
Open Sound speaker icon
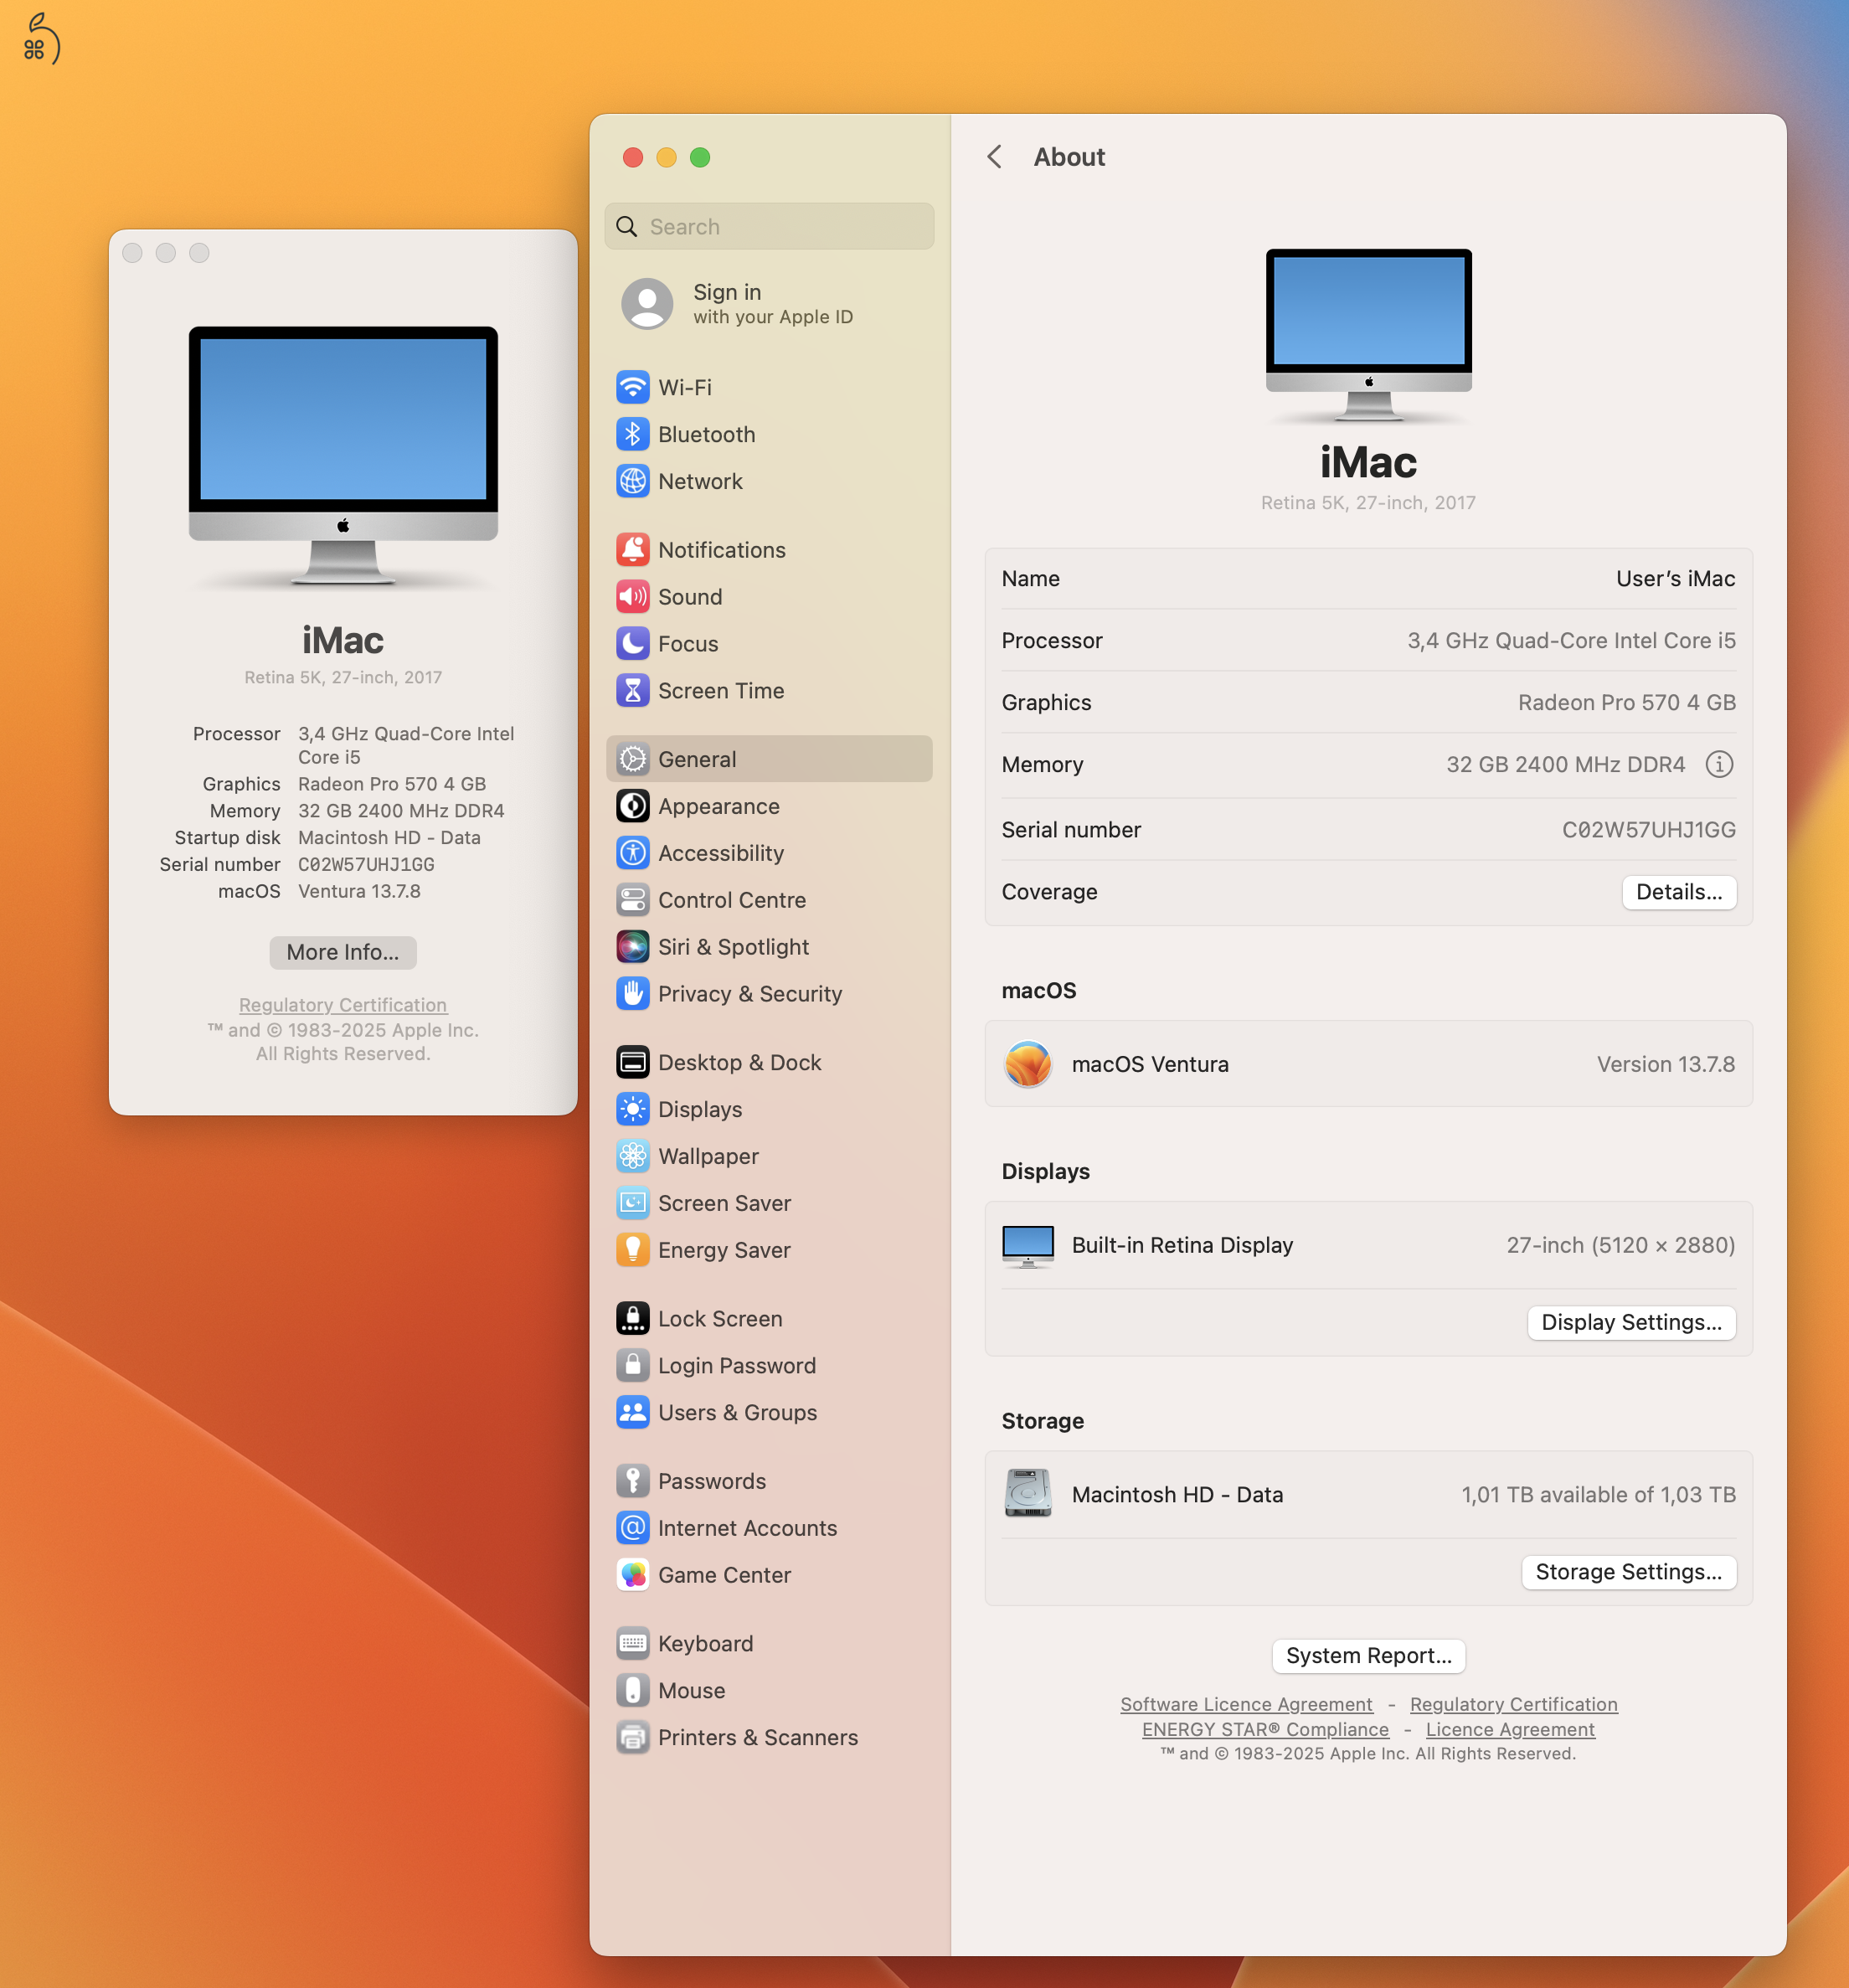tap(632, 596)
